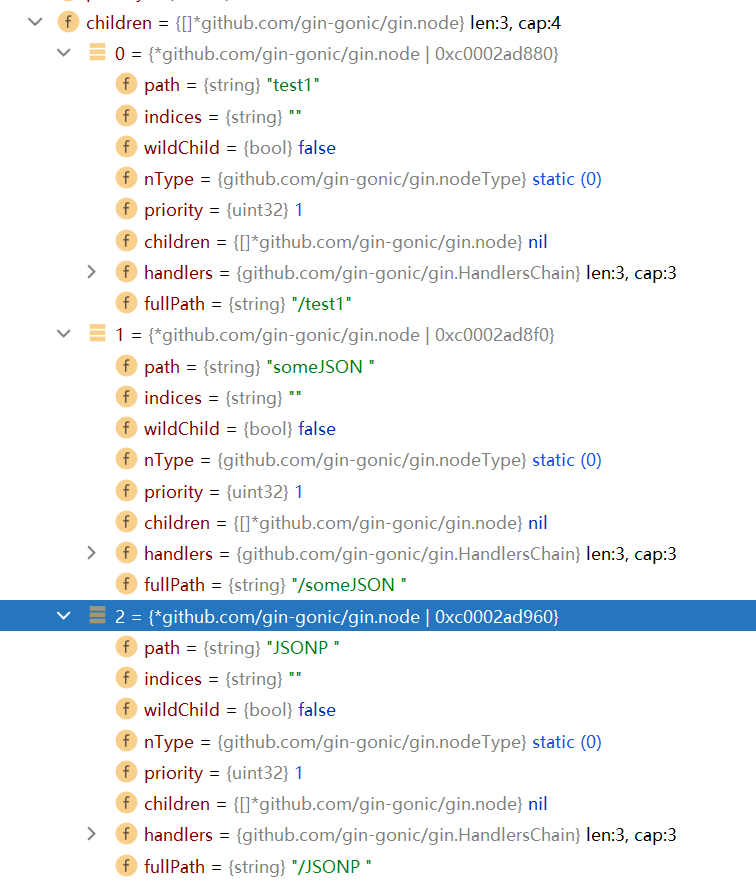Click children nil value in element 0
This screenshot has width=756, height=884.
537,242
